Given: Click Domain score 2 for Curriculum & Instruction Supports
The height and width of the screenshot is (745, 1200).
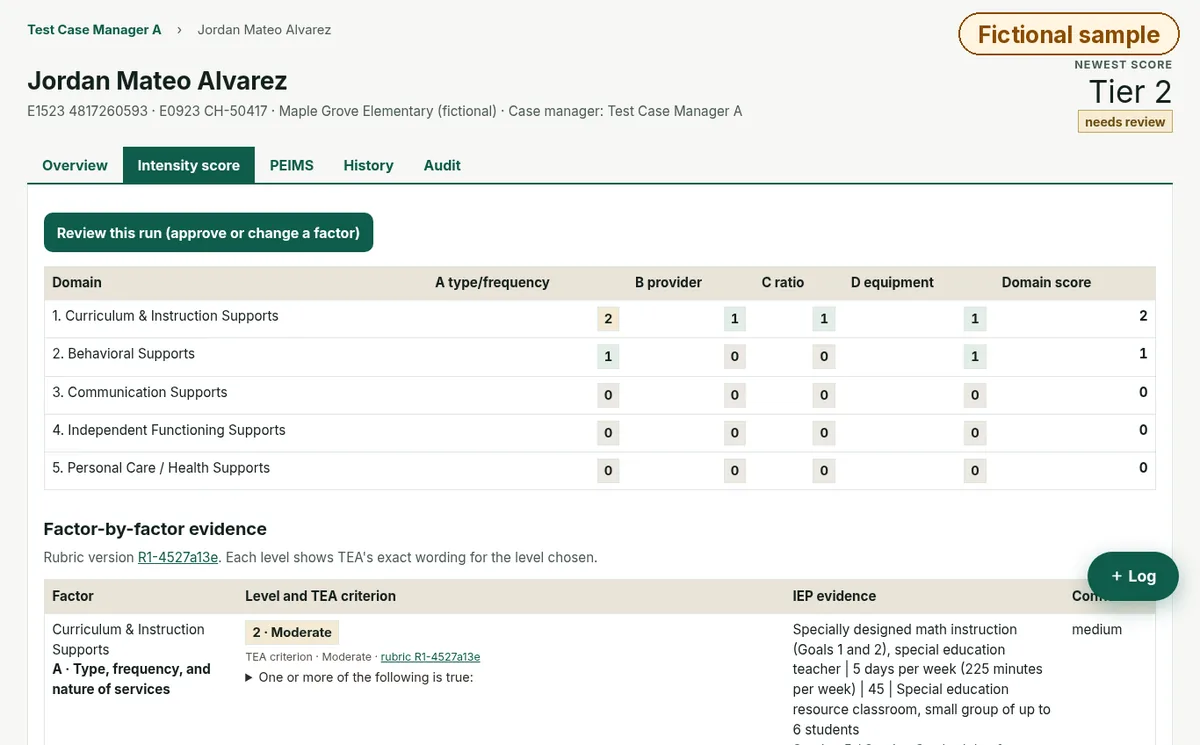Looking at the screenshot, I should [x=1143, y=316].
